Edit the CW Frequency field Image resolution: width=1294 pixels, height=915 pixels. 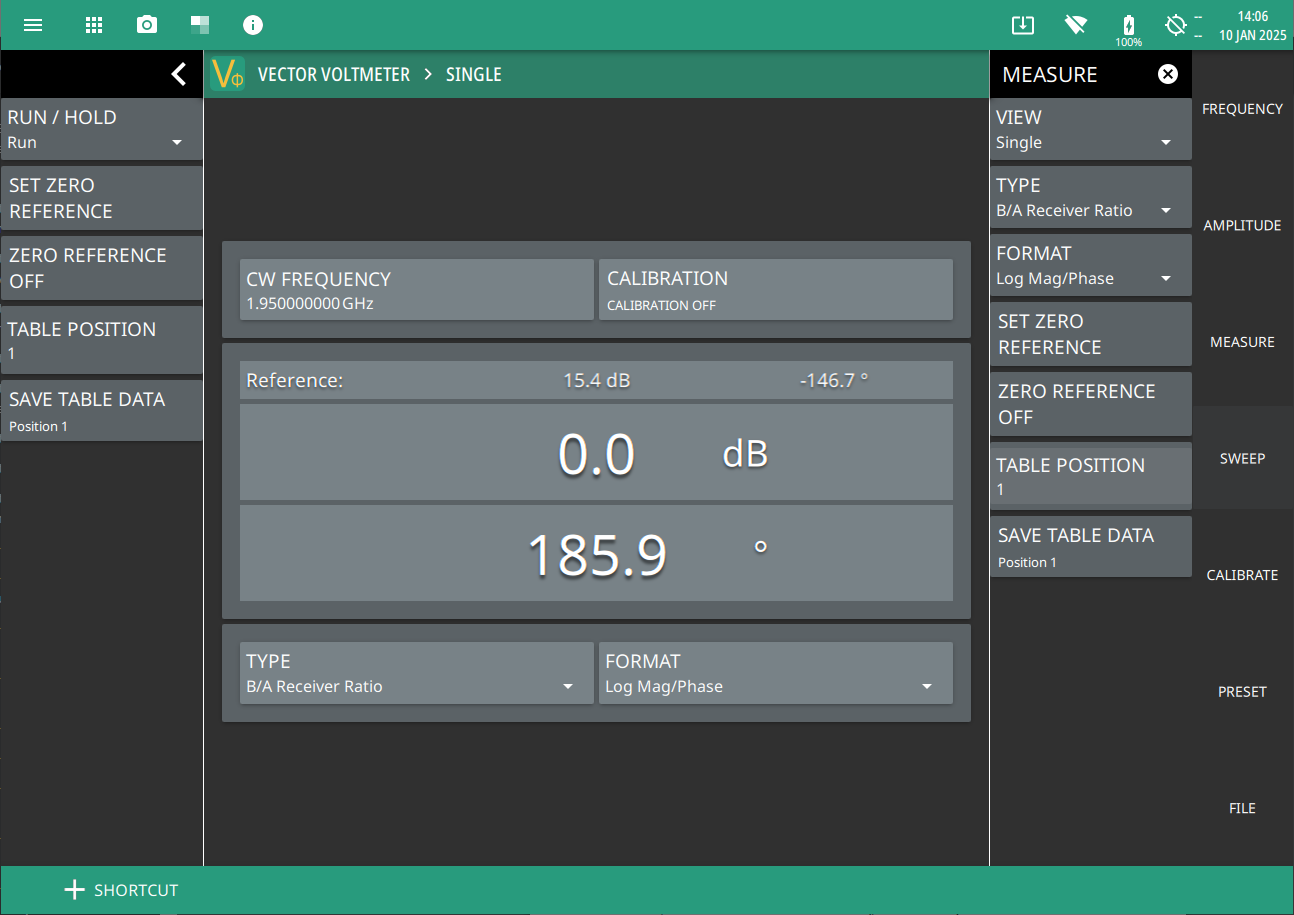tap(416, 291)
